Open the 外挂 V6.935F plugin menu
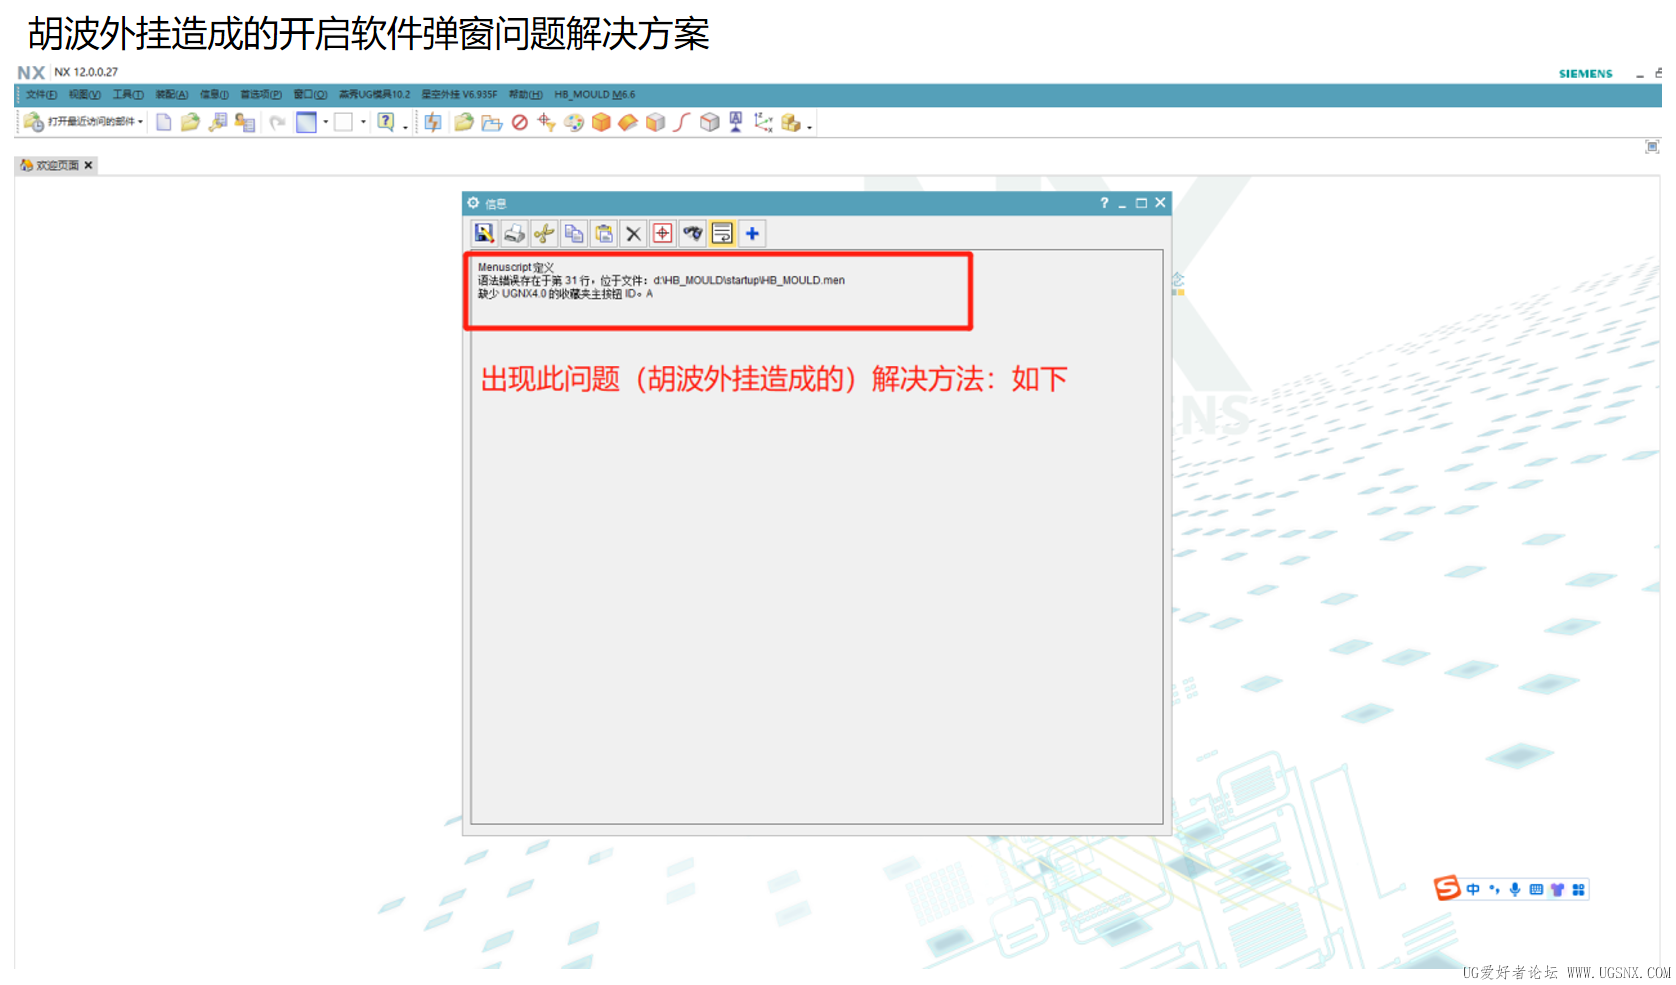1676x985 pixels. coord(459,95)
